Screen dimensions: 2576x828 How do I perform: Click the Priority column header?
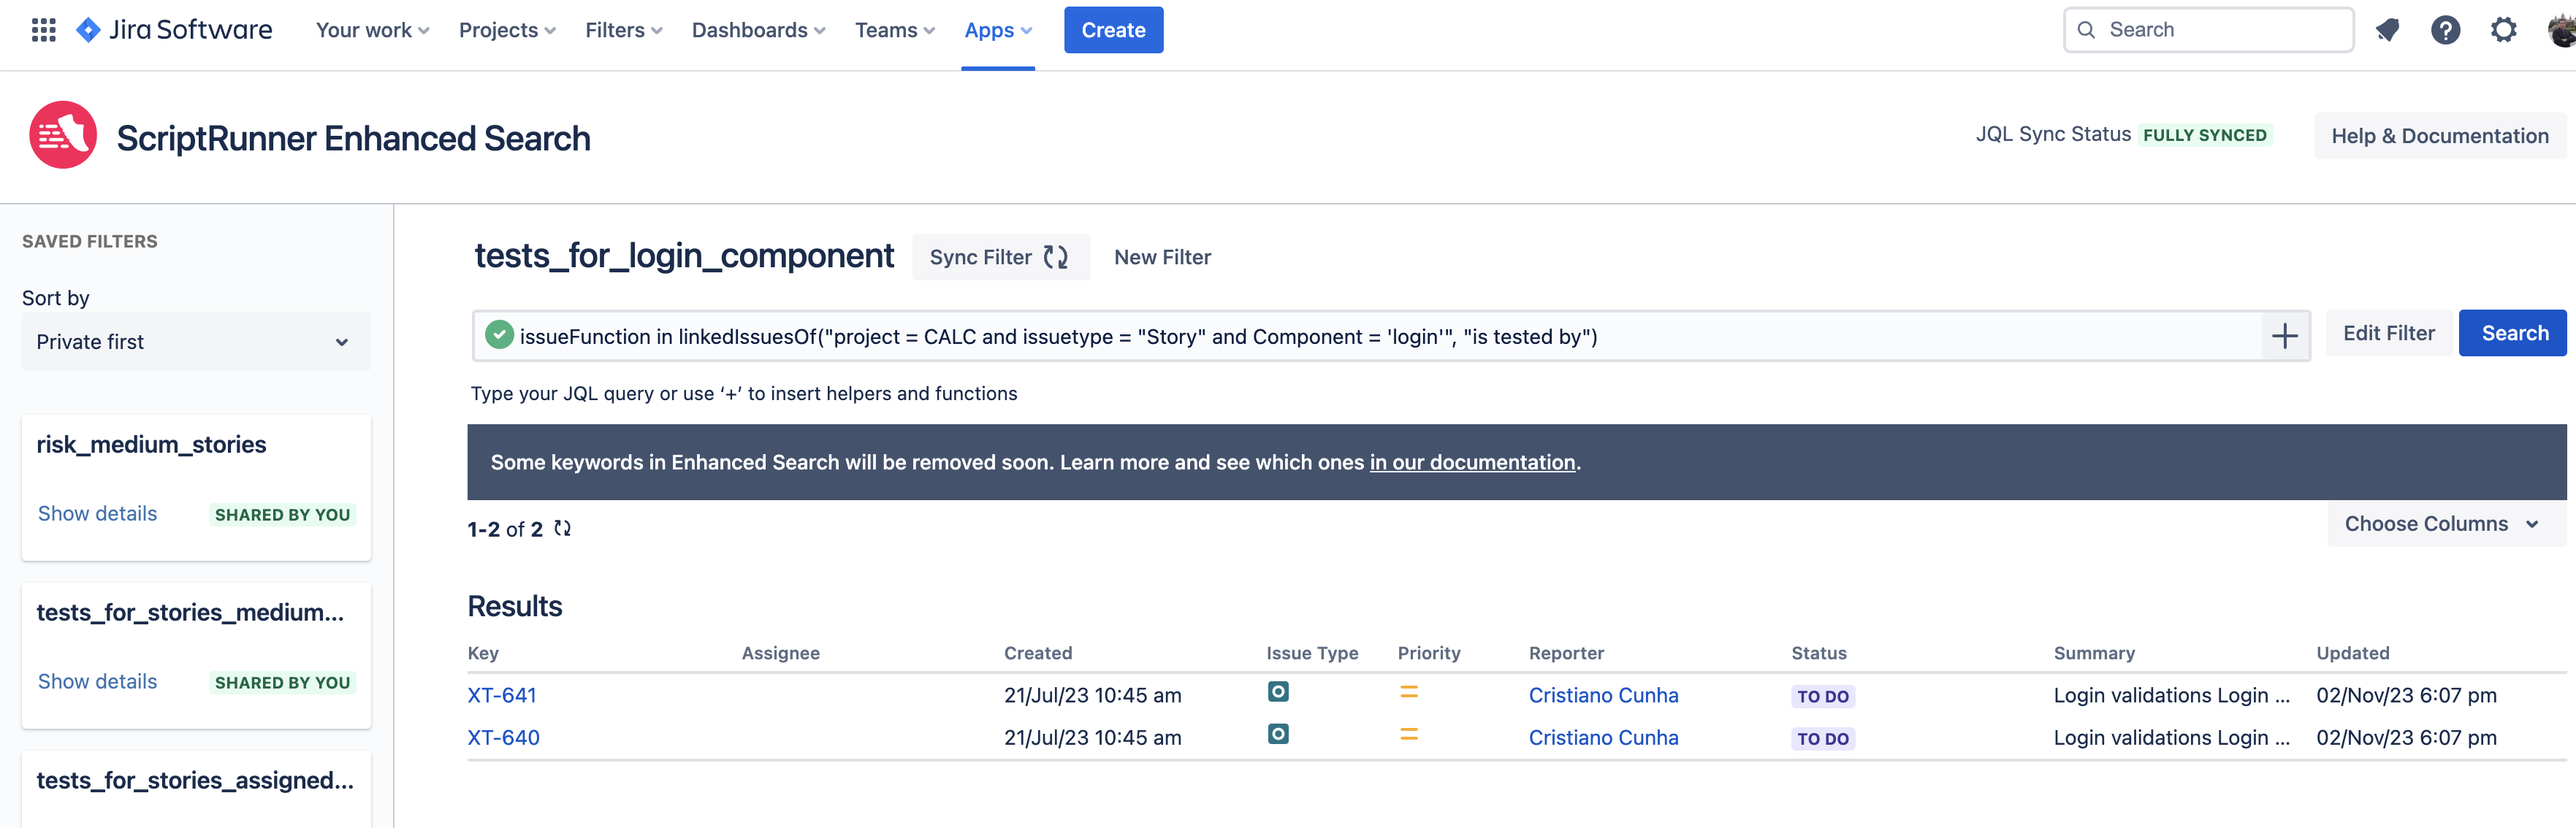click(x=1429, y=653)
